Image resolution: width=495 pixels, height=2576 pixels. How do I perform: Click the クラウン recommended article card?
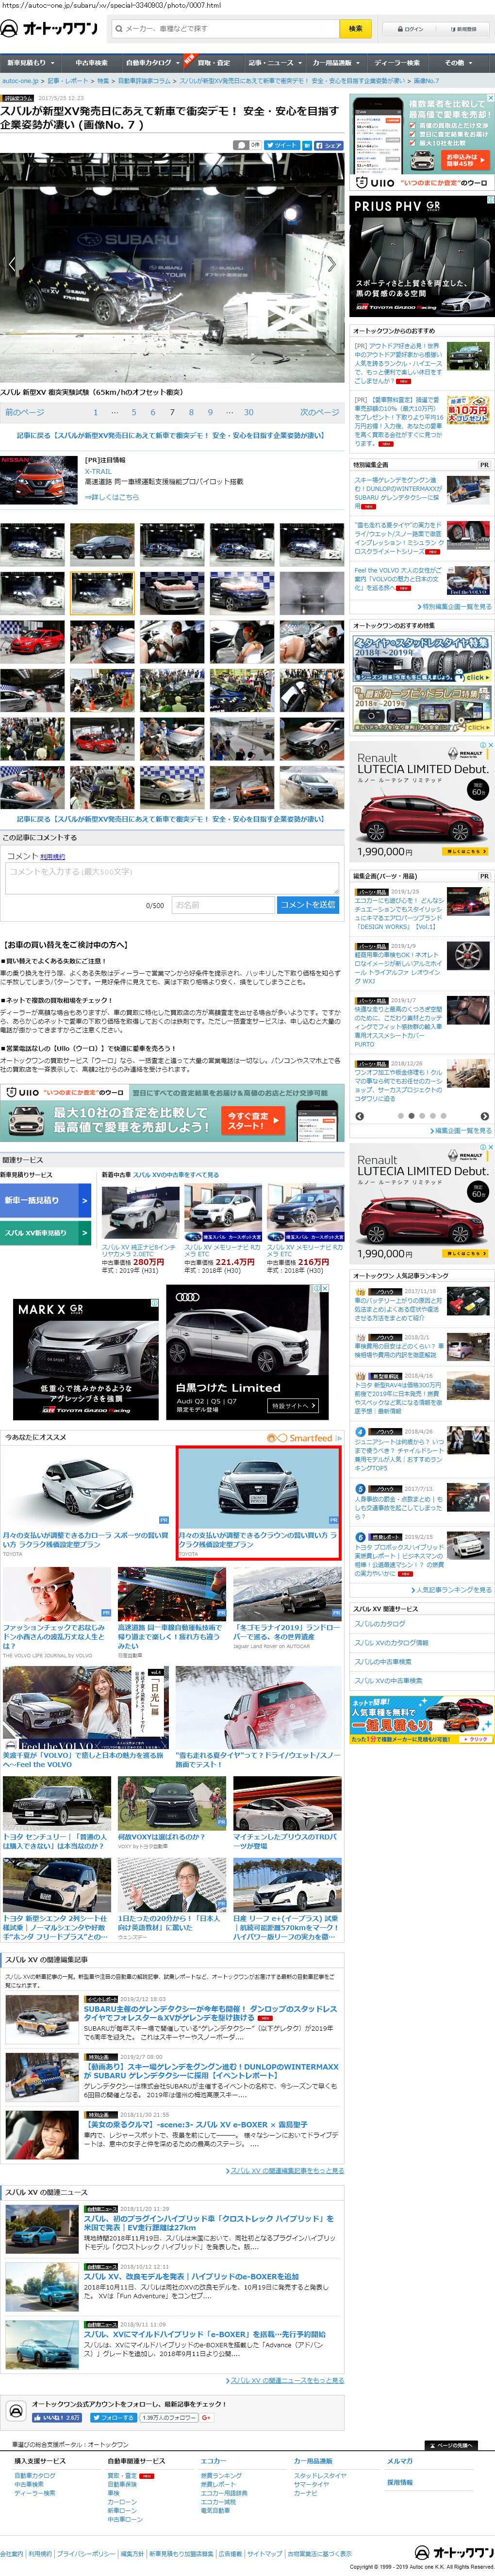pos(258,1502)
